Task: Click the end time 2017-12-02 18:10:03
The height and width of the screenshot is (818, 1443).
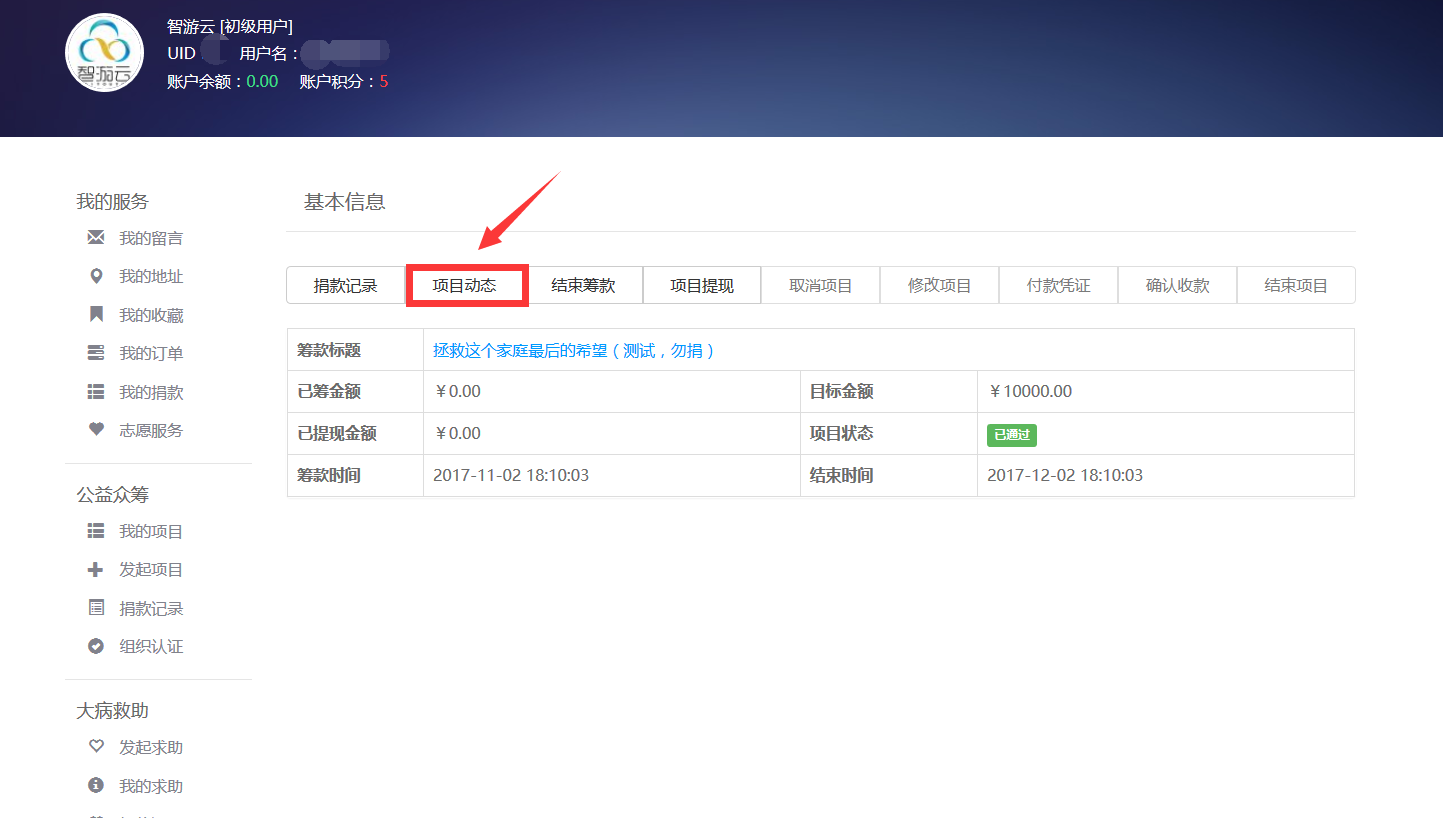Action: click(1065, 475)
